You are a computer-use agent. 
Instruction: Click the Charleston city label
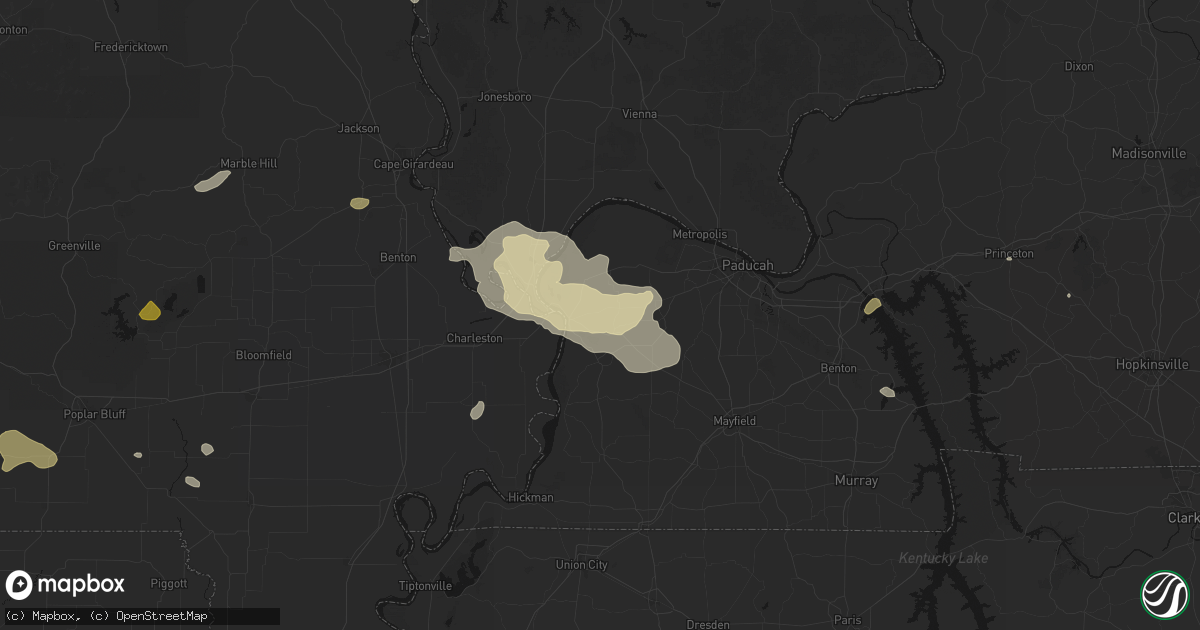coord(474,338)
